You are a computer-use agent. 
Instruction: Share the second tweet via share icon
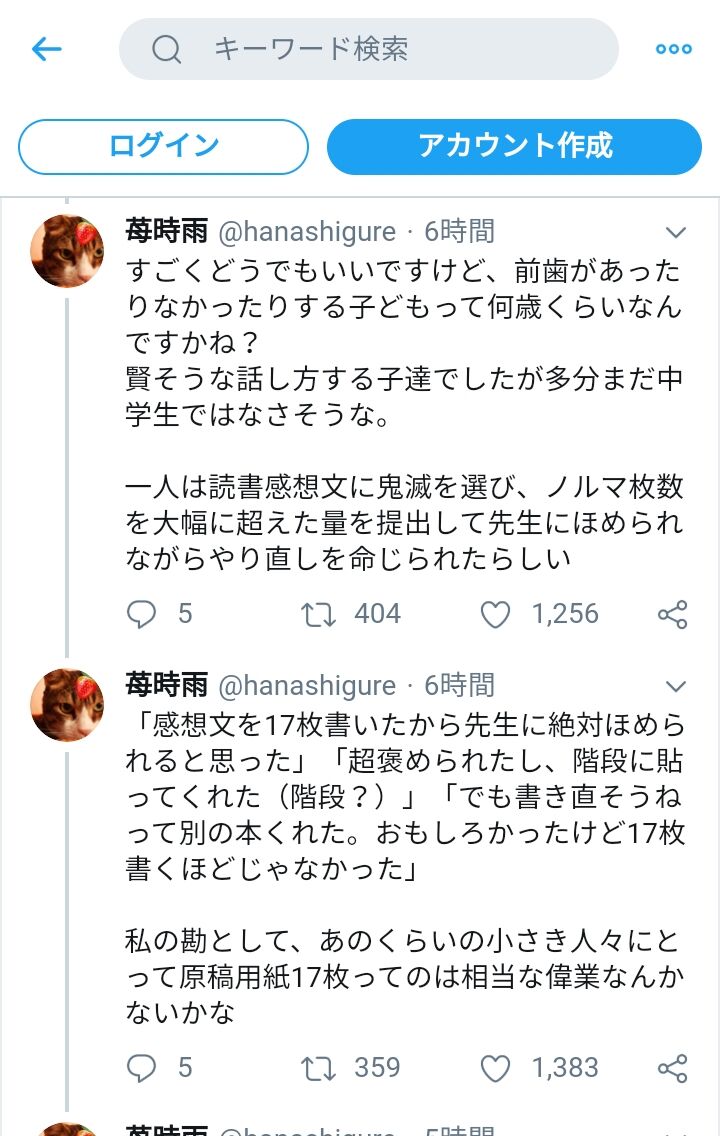pyautogui.click(x=672, y=1069)
